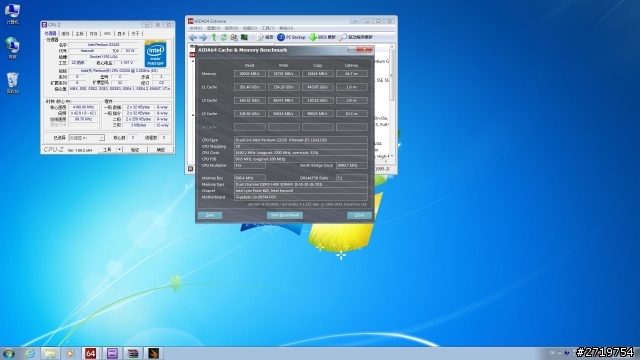The height and width of the screenshot is (360, 640).
Task: Open the Report wizard from AIDA64 toolbar
Action: [265, 37]
